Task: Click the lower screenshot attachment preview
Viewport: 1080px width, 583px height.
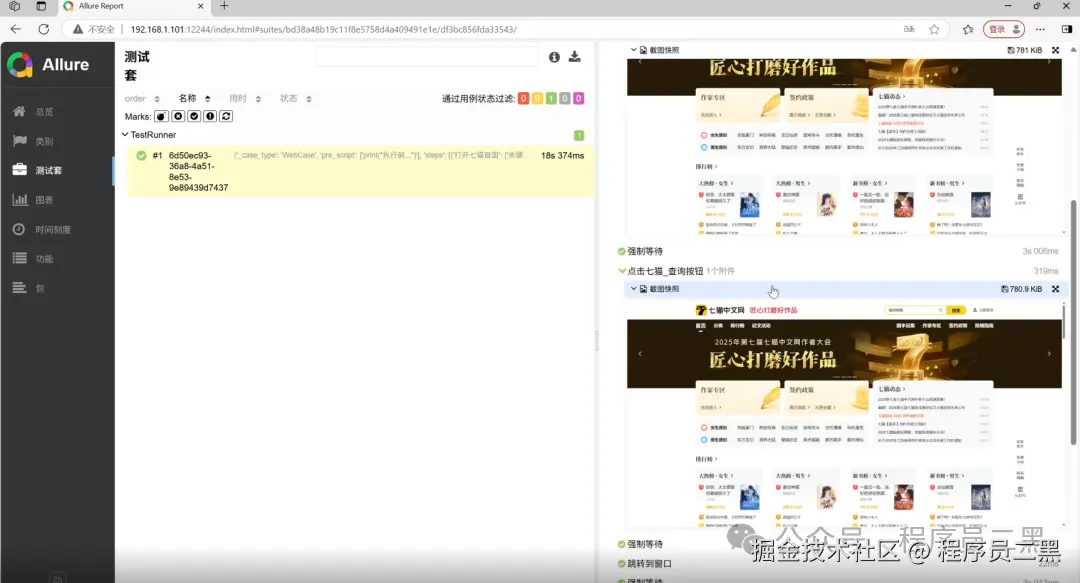Action: 844,413
